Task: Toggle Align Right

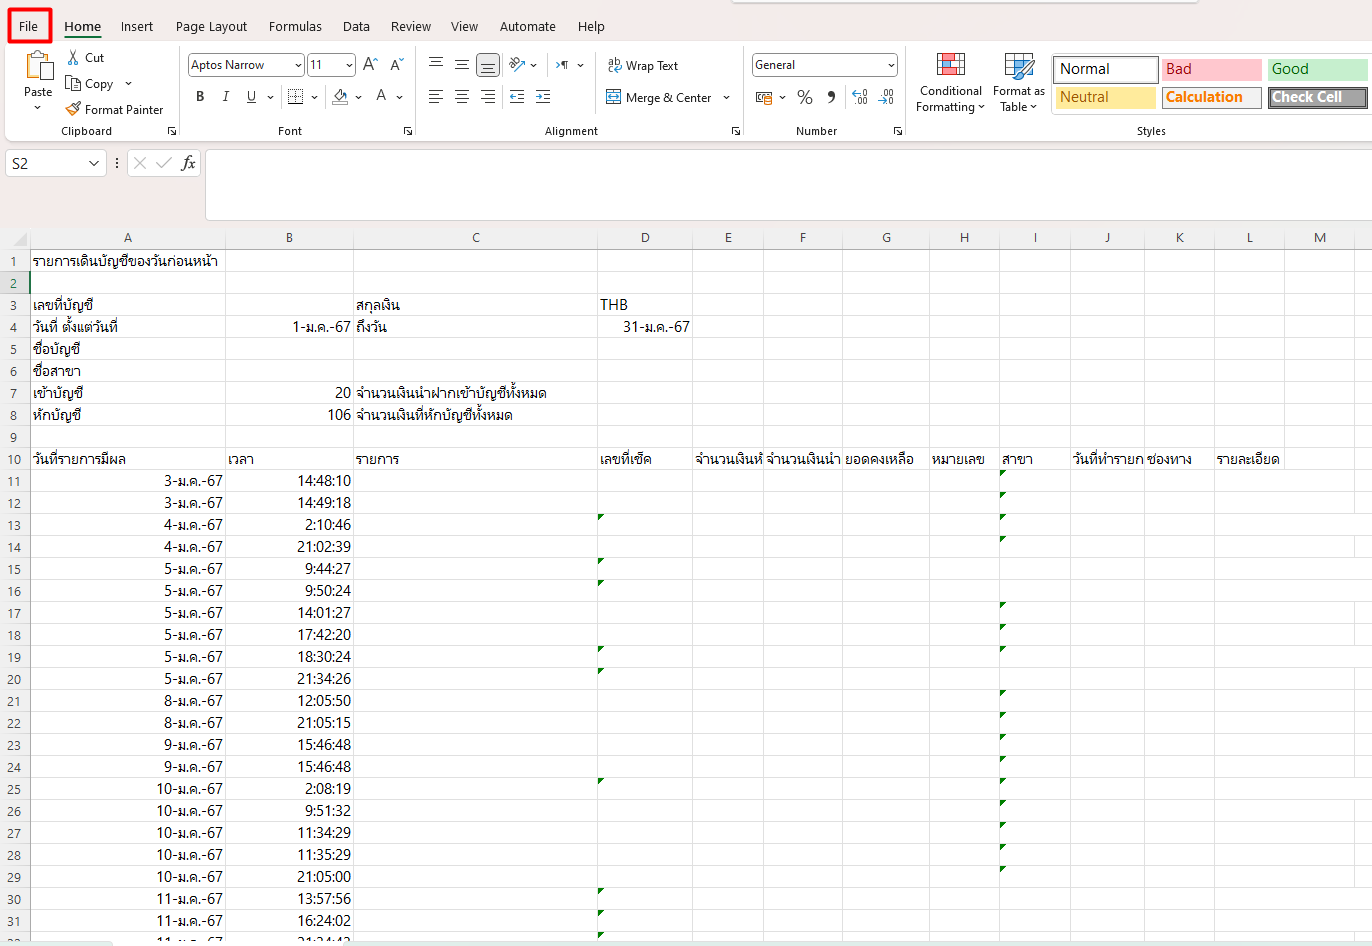Action: [x=488, y=97]
